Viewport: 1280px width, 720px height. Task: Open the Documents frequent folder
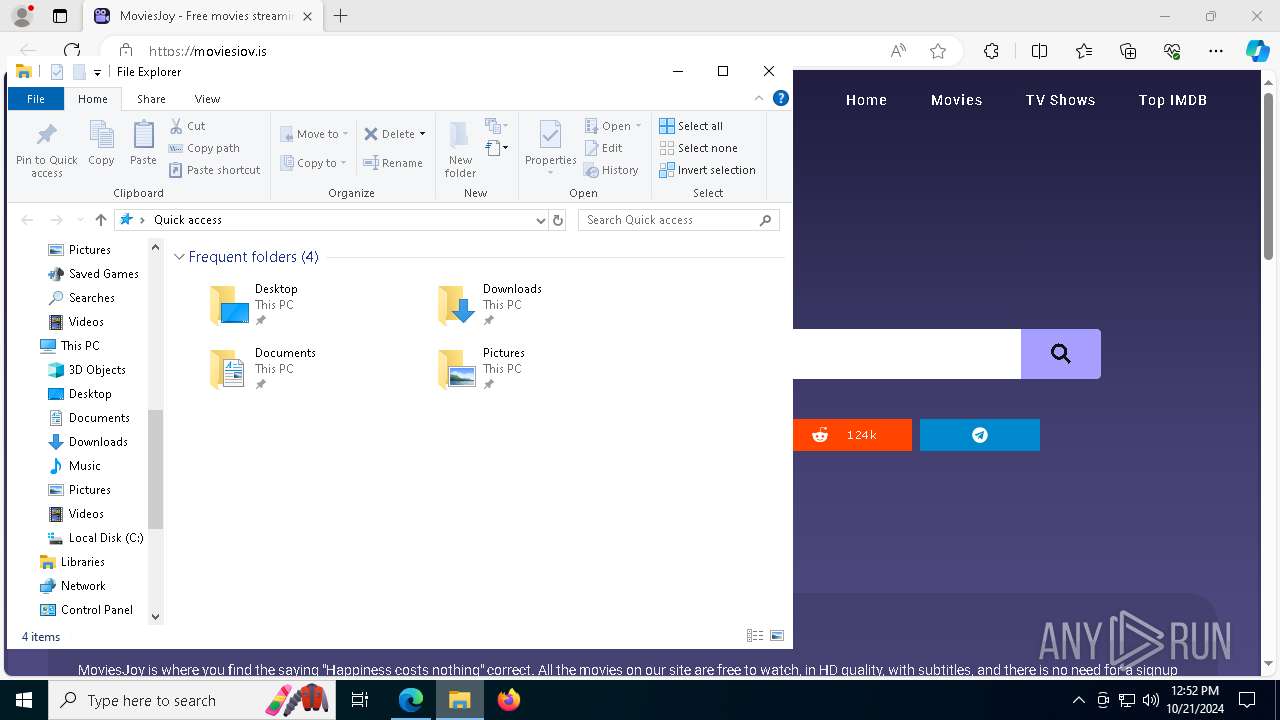pos(262,369)
